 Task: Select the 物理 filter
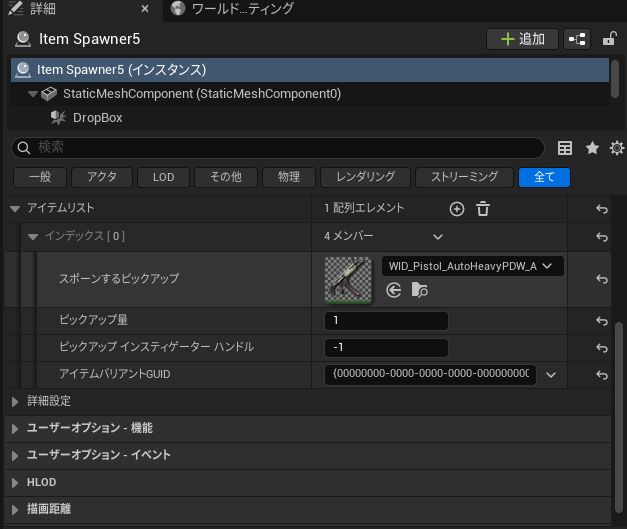289,177
